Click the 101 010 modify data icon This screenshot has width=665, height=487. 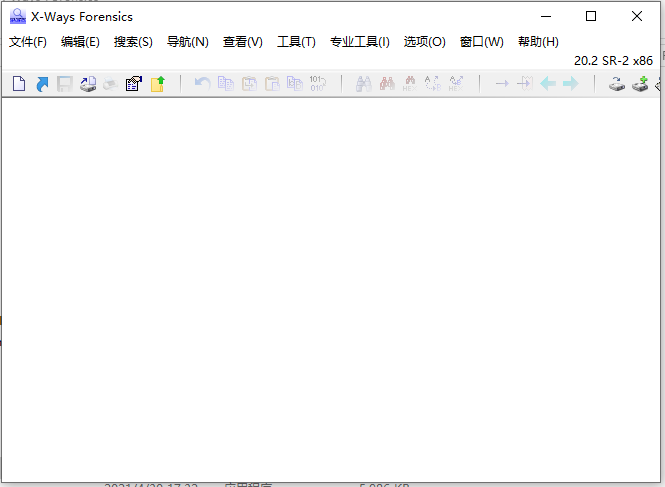point(318,84)
